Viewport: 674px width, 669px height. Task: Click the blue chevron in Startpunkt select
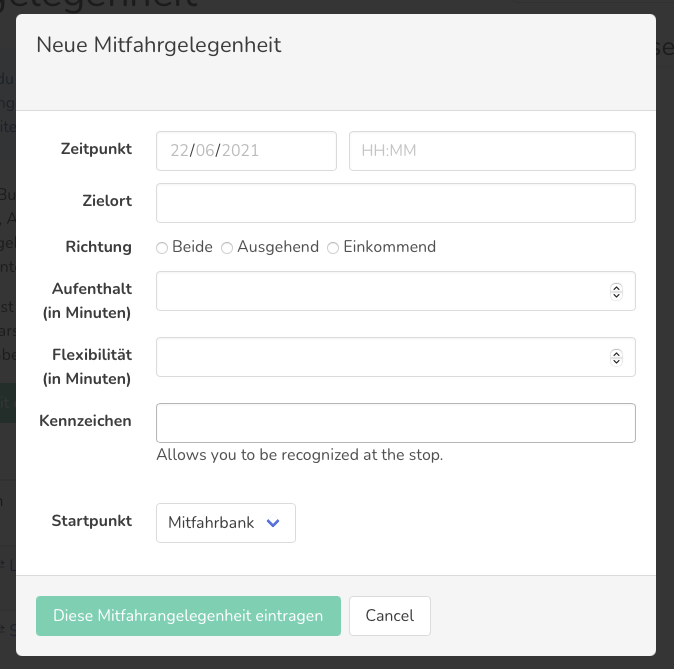[x=273, y=523]
